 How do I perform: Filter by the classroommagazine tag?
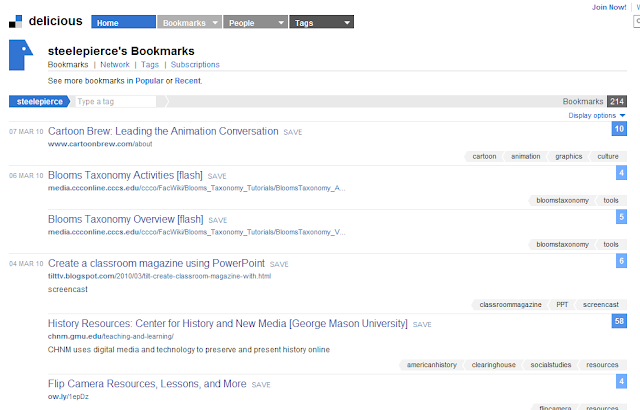(x=510, y=304)
